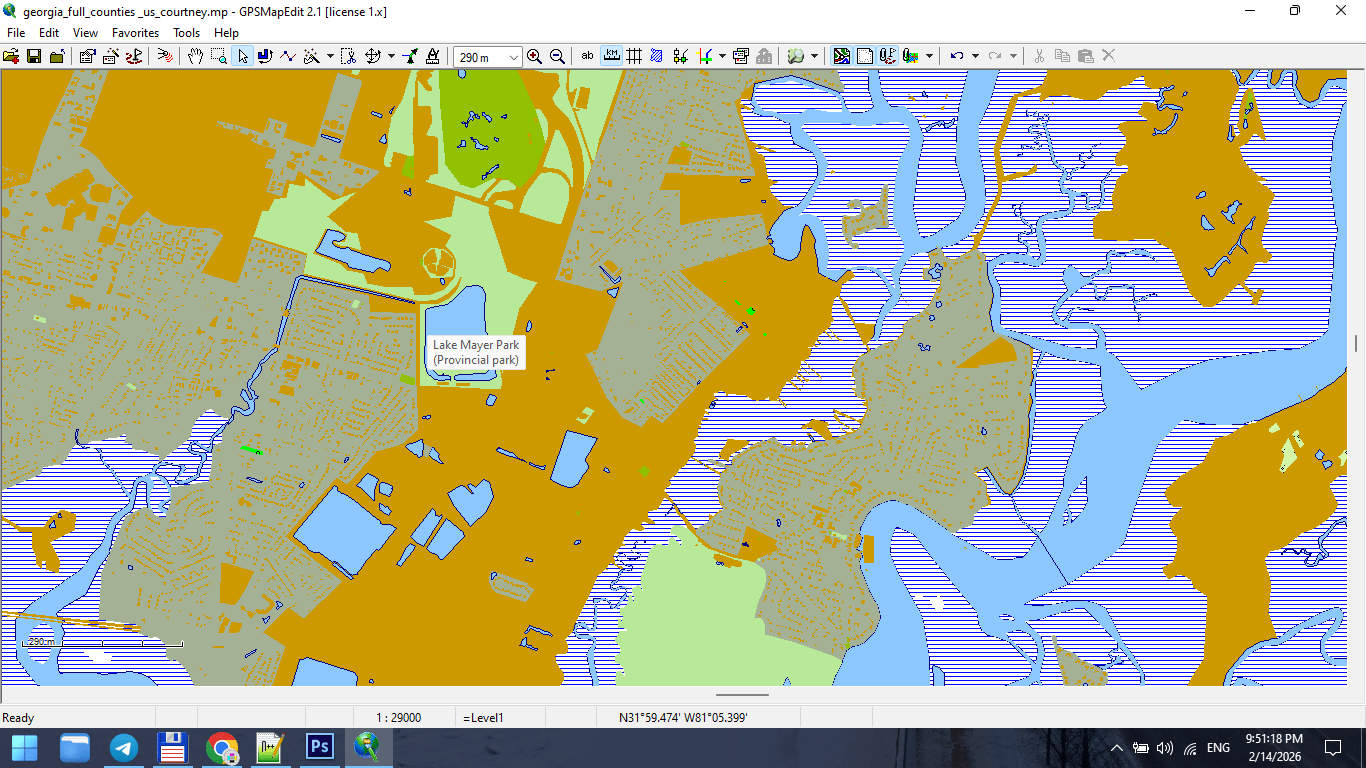Toggle the 'ab' labels display button
Screen dimensions: 1366x768
(587, 56)
